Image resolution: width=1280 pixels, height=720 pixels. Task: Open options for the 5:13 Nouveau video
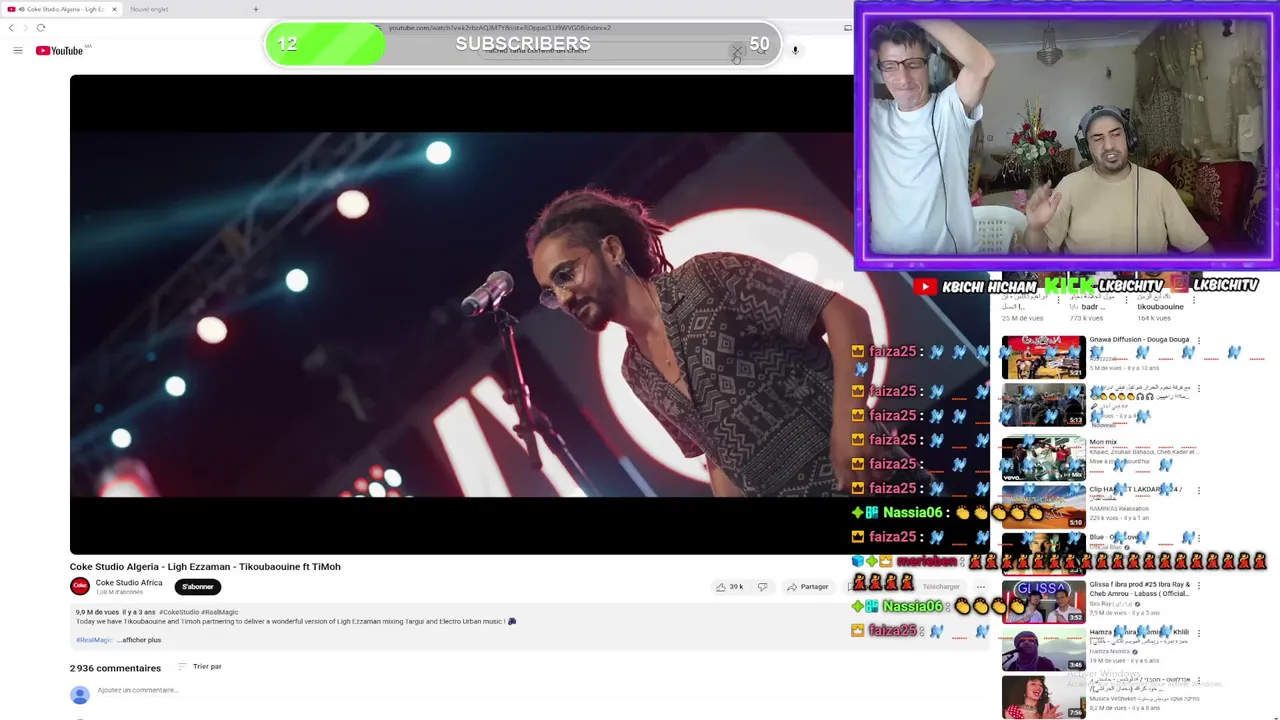click(x=1199, y=389)
